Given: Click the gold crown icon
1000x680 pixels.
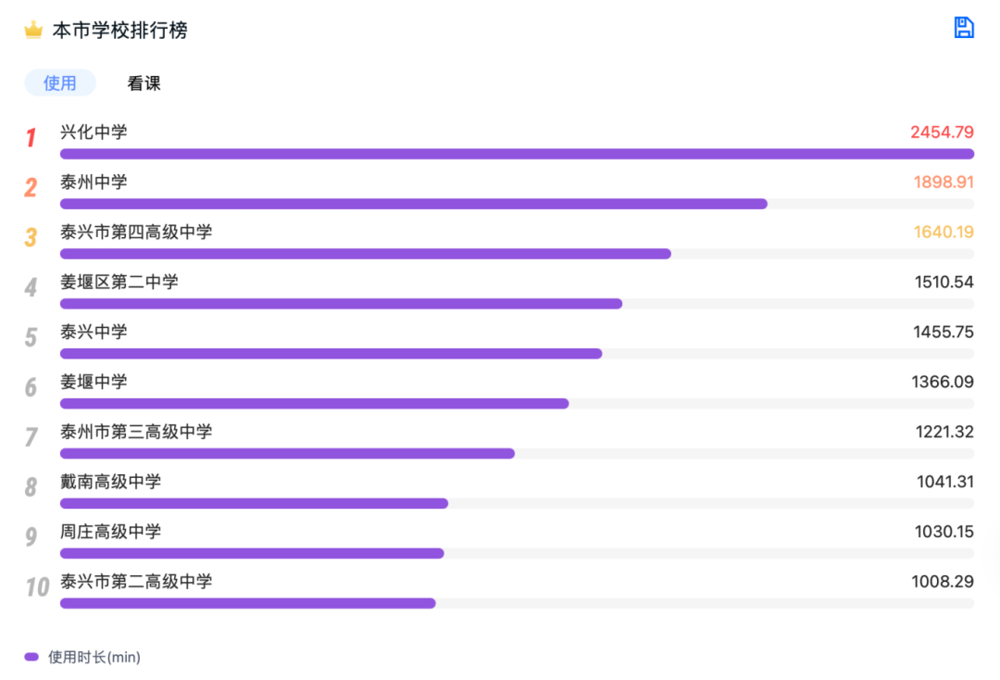Looking at the screenshot, I should [33, 30].
